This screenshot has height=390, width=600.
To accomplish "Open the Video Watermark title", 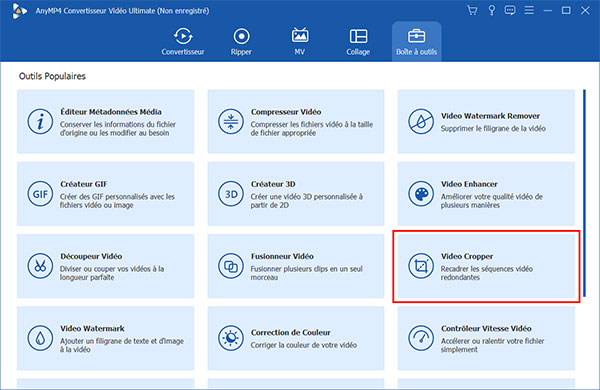I will click(92, 328).
